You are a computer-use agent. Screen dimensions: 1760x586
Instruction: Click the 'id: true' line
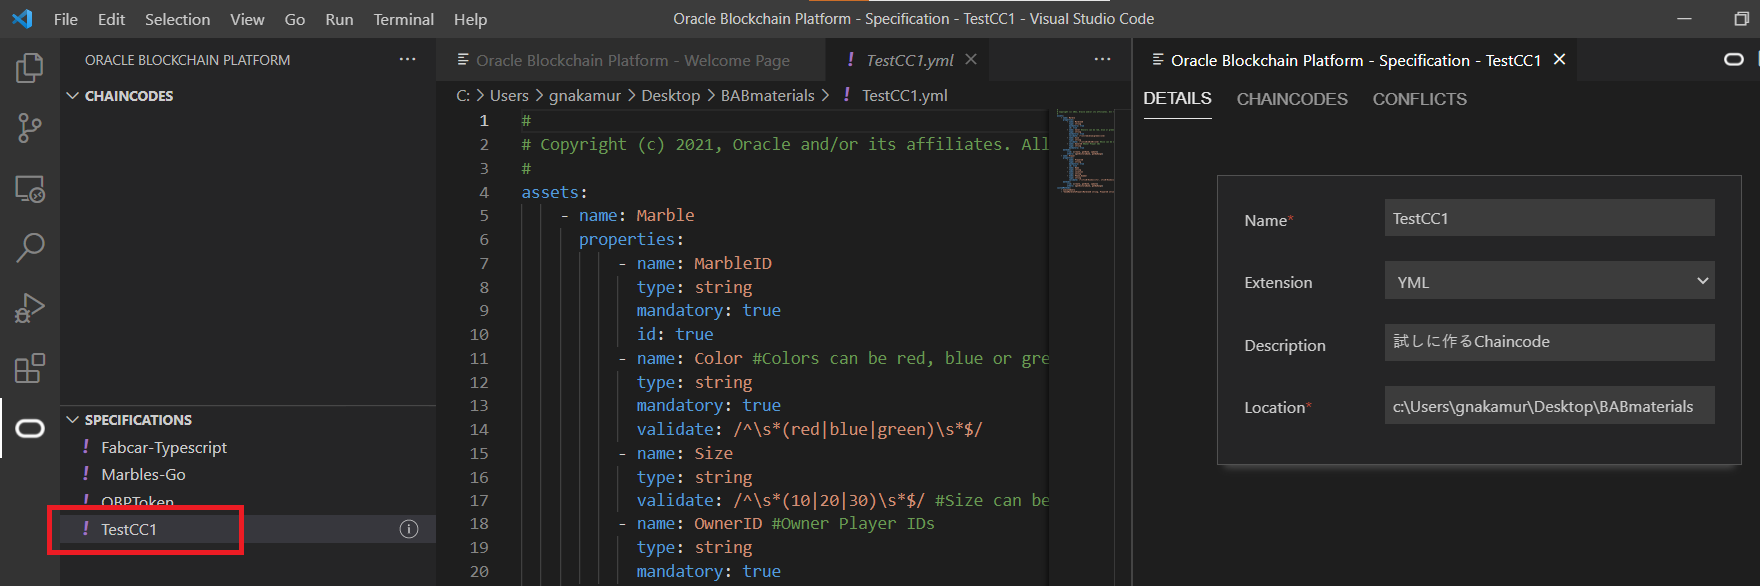point(675,334)
